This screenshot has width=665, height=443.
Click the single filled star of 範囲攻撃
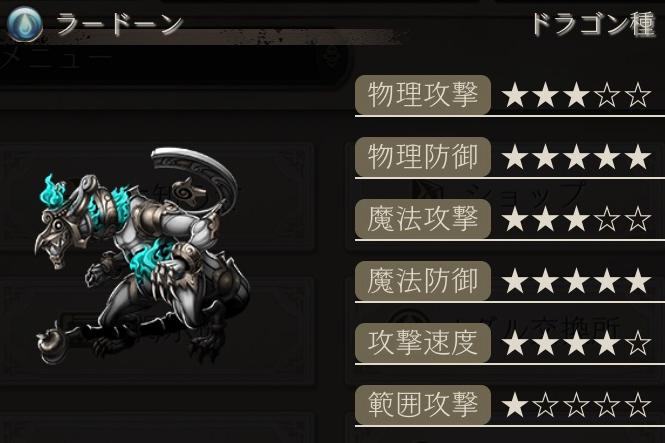coord(515,405)
